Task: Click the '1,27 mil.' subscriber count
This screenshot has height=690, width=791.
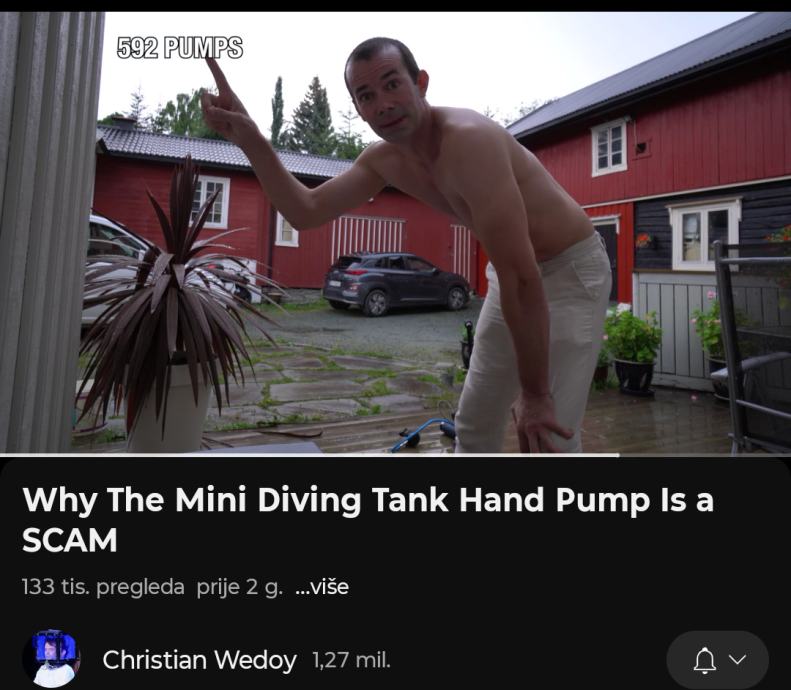Action: [352, 660]
